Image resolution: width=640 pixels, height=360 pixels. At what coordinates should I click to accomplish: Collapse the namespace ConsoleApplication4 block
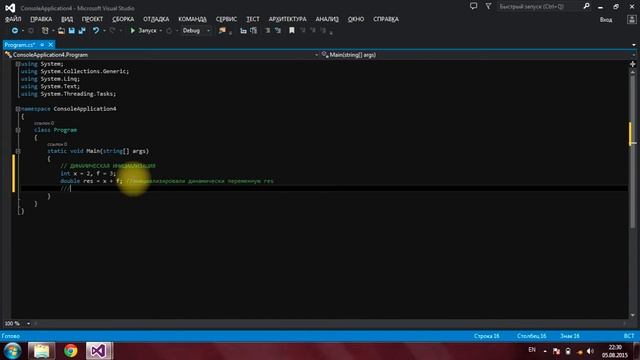pos(18,109)
